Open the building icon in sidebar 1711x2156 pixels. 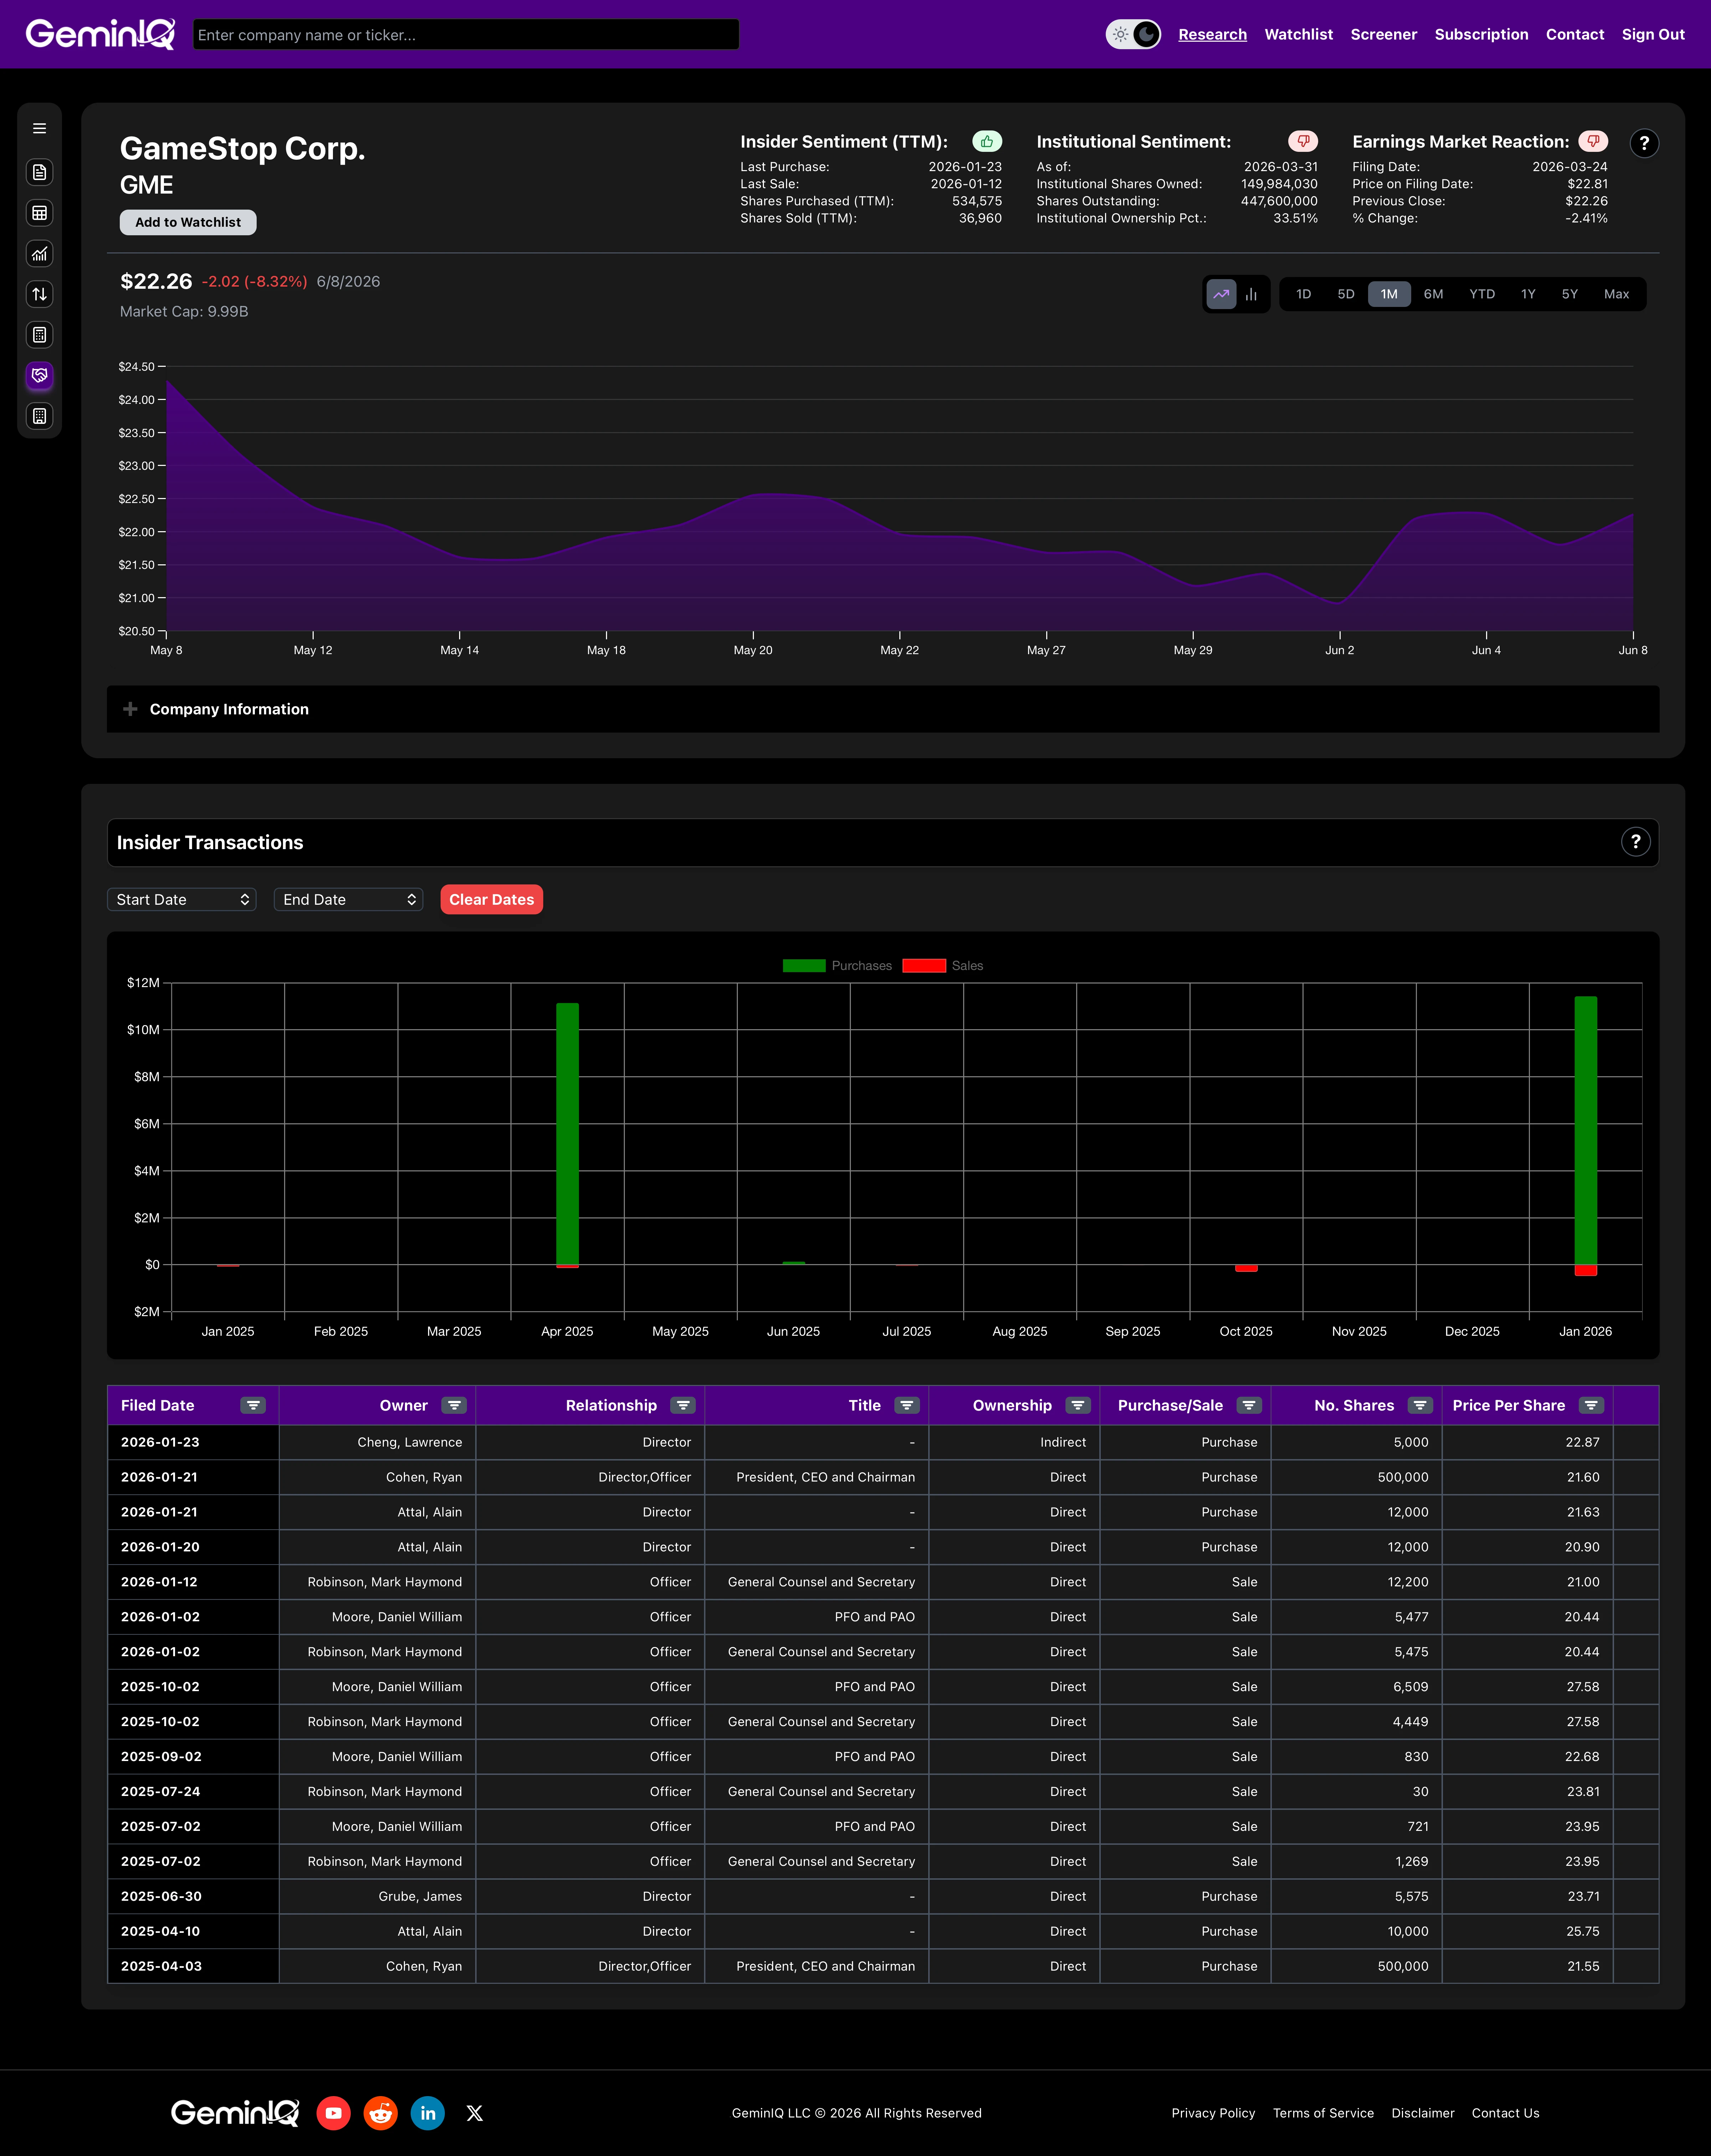(39, 416)
